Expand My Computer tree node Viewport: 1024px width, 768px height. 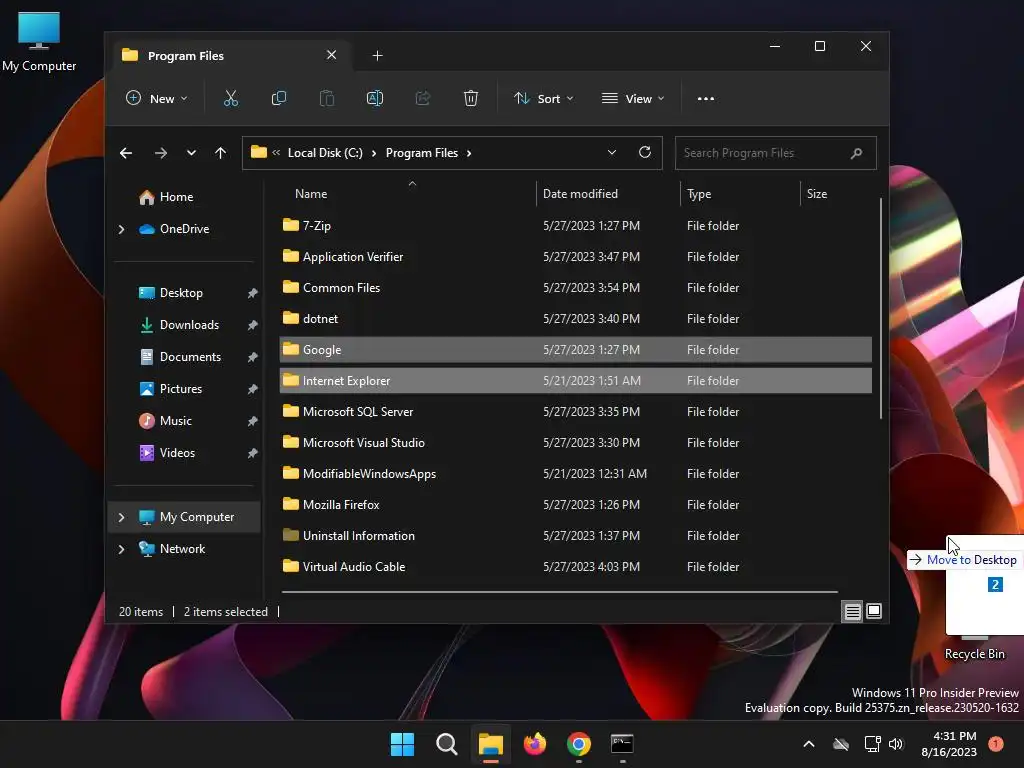121,517
